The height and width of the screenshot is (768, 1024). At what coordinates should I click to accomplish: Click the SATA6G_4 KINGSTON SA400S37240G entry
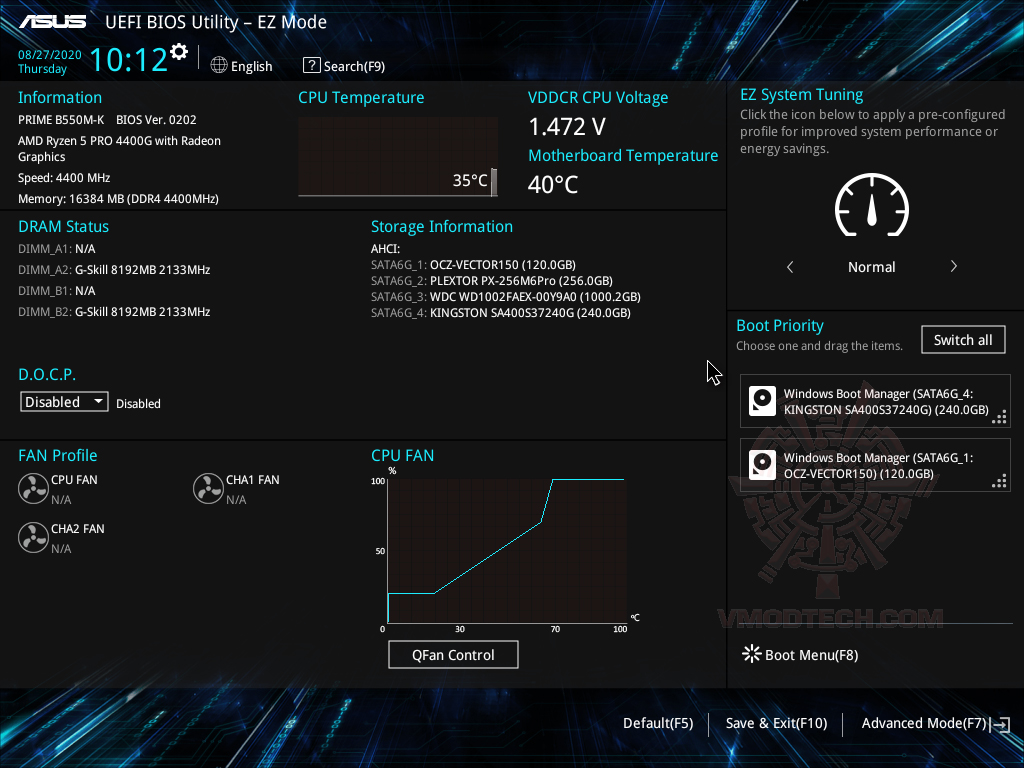[501, 313]
